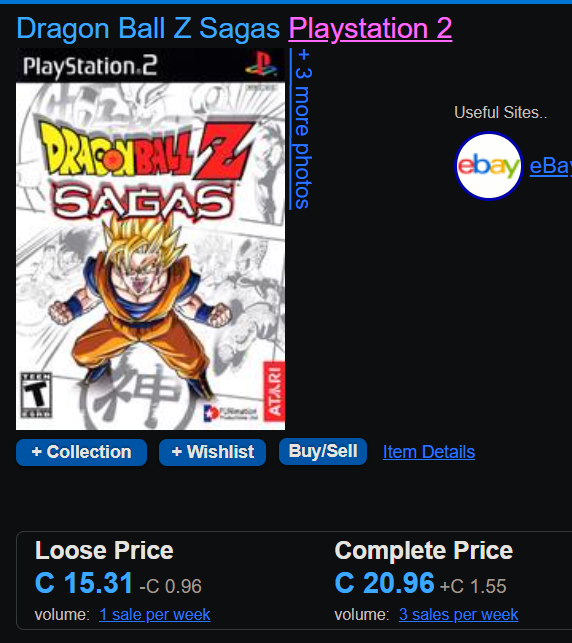Click the PlayStation symbol on cover banner
The height and width of the screenshot is (643, 572).
pyautogui.click(x=261, y=64)
